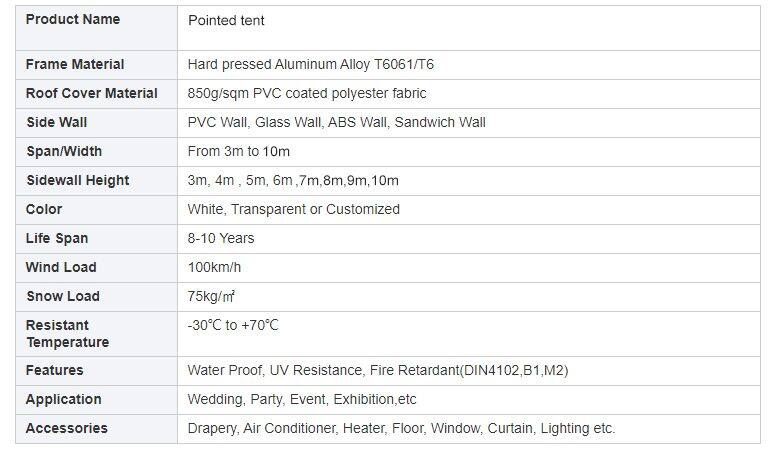Select the "75kg/㎡" snow load value
Image resolution: width=780 pixels, height=458 pixels.
pyautogui.click(x=211, y=296)
